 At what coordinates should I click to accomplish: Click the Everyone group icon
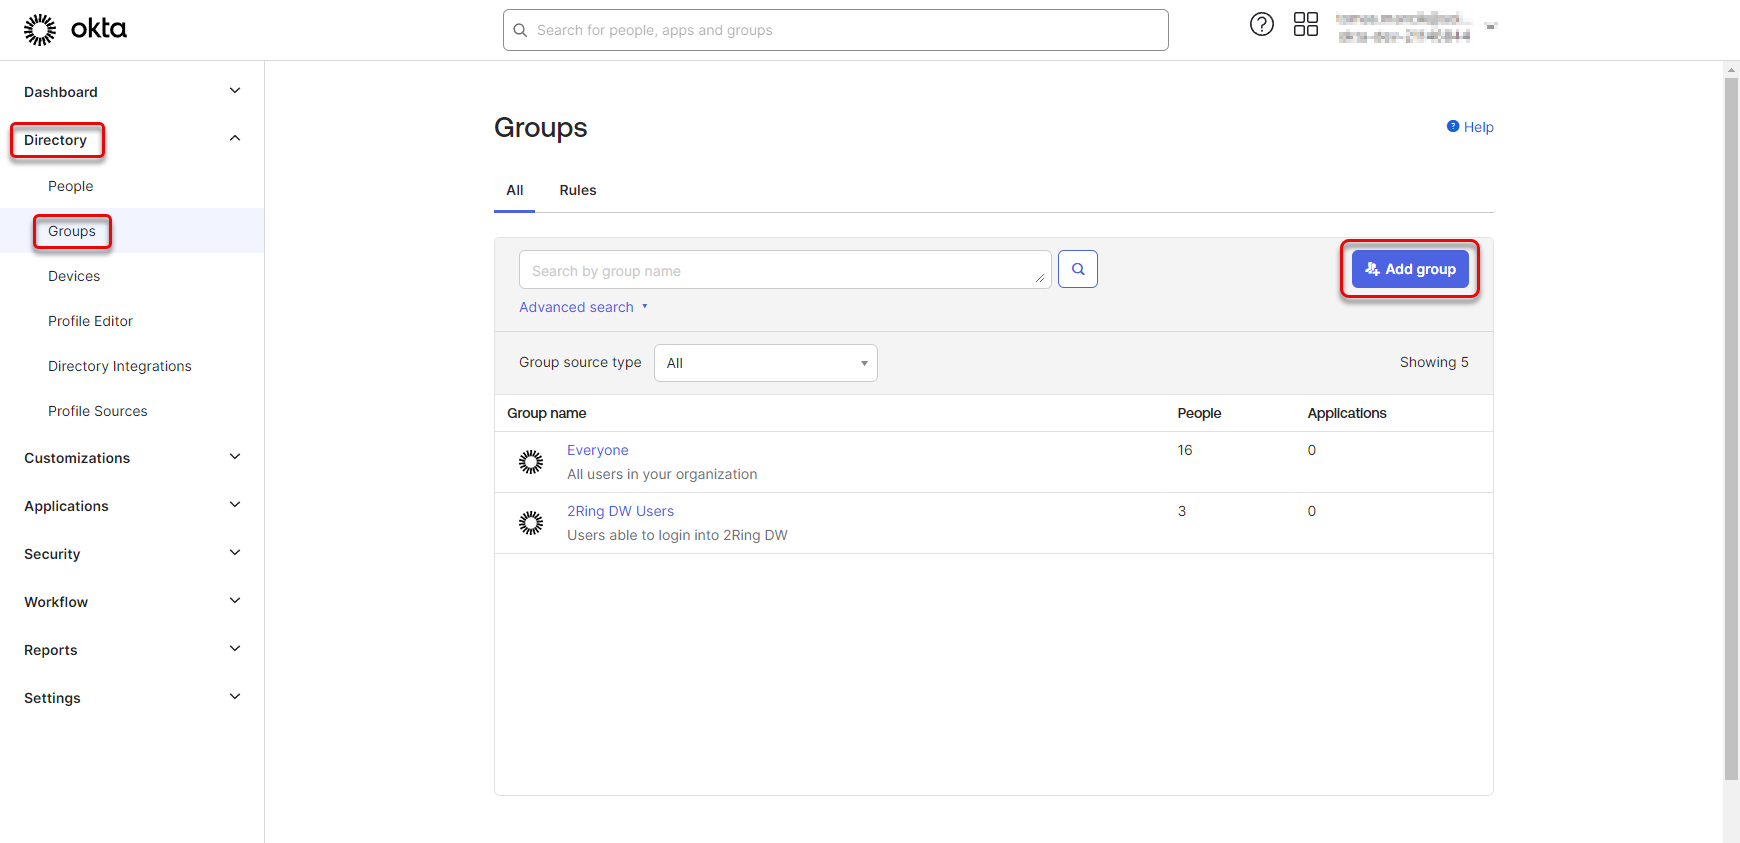[x=531, y=462]
